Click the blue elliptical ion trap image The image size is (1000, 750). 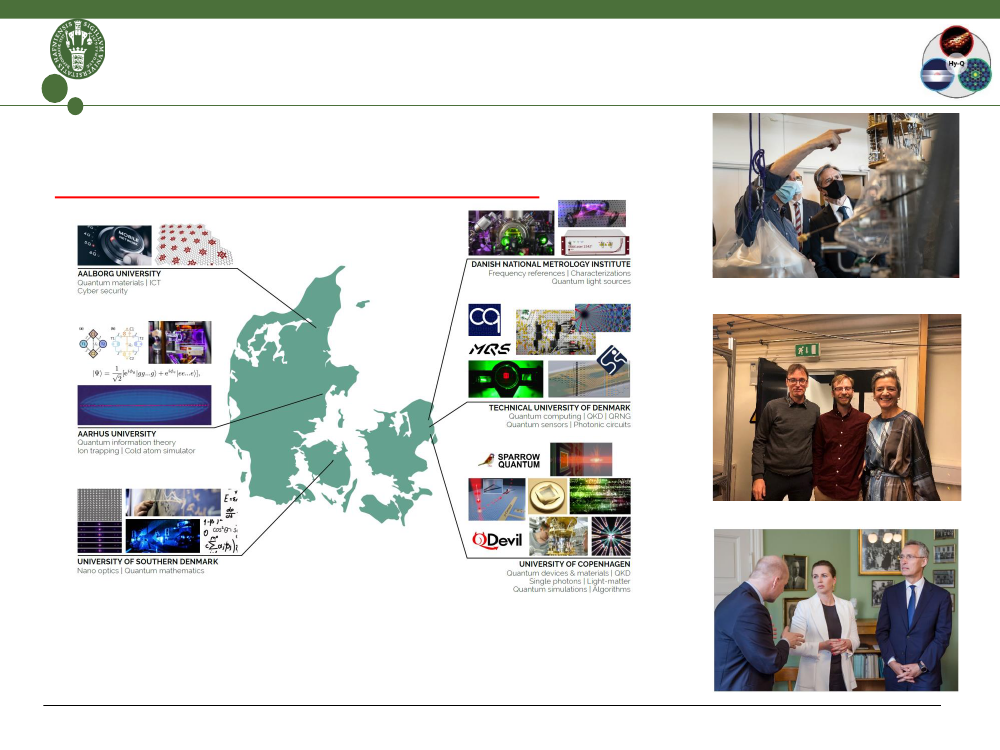coord(144,405)
